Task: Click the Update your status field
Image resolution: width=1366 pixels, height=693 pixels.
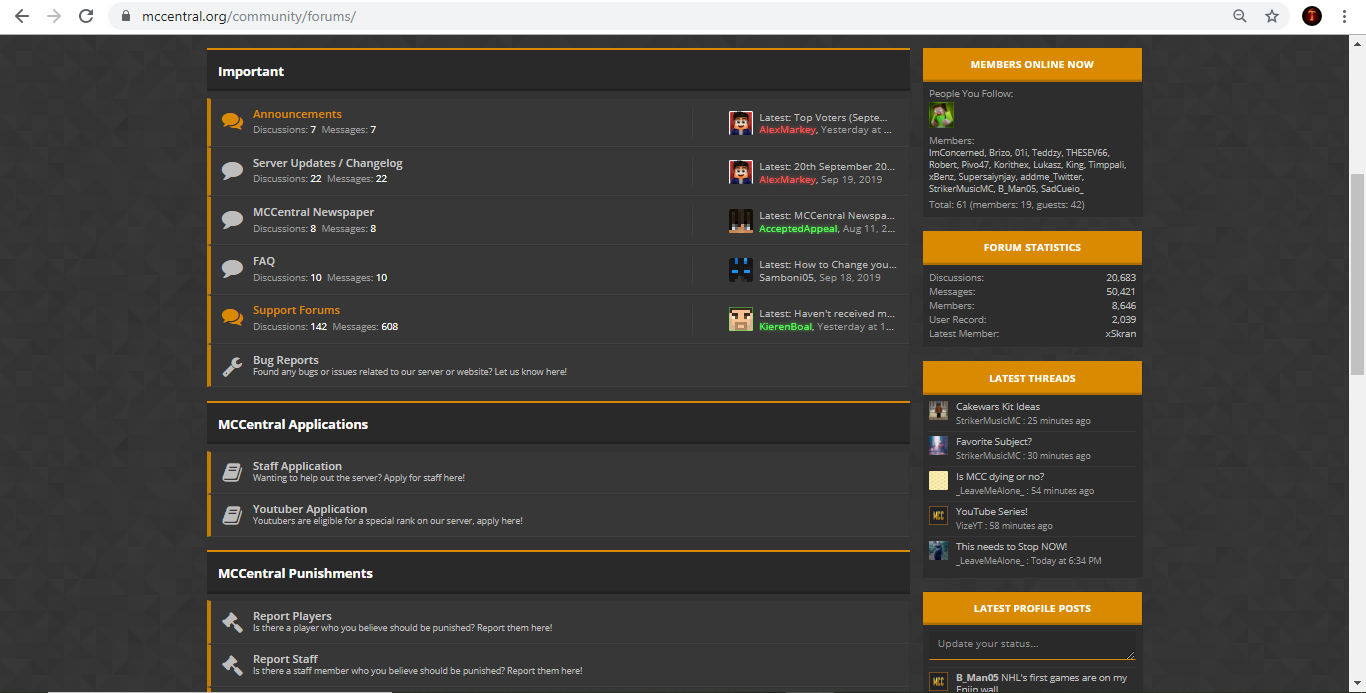Action: pos(1032,645)
